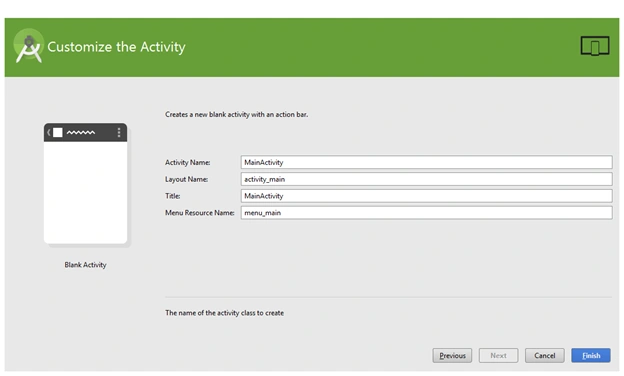624x376 pixels.
Task: Click the 'Blank Activity' caption text
Action: point(85,265)
